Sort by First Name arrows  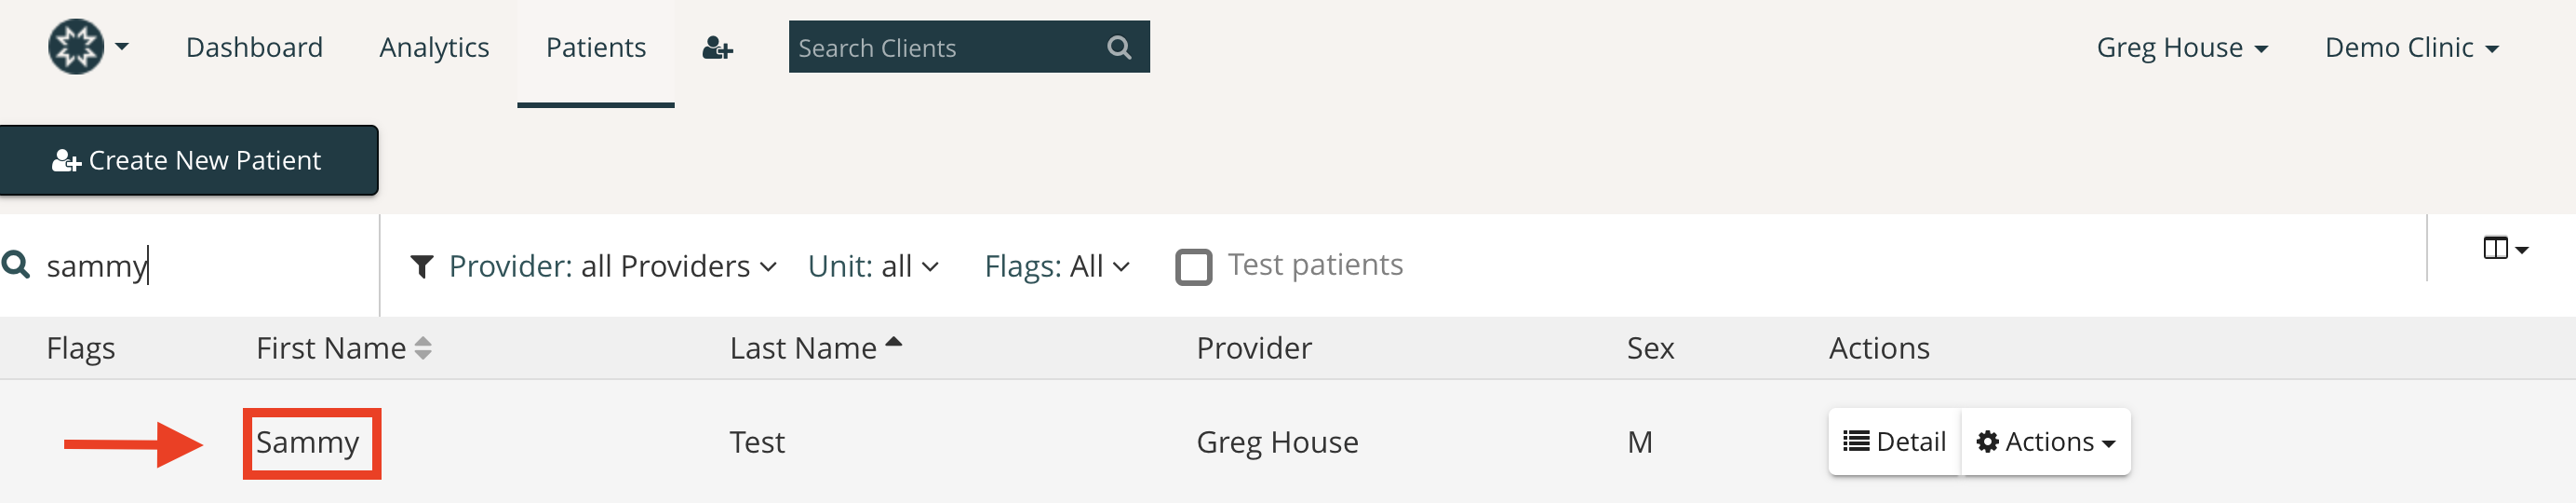coord(423,348)
